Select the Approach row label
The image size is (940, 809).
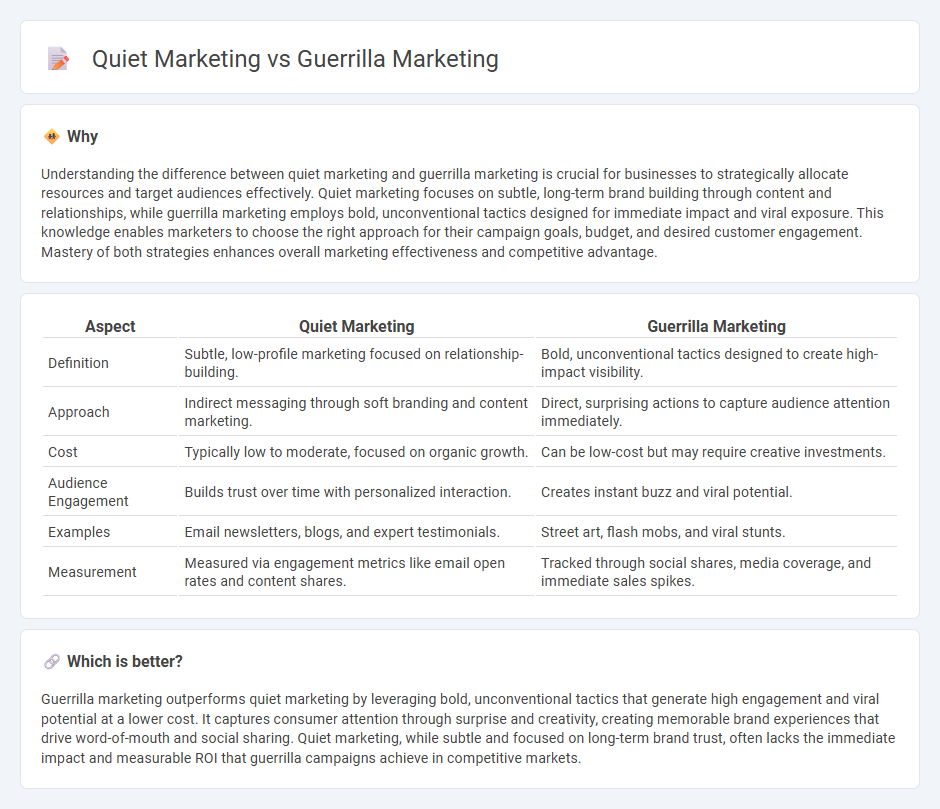coord(79,412)
